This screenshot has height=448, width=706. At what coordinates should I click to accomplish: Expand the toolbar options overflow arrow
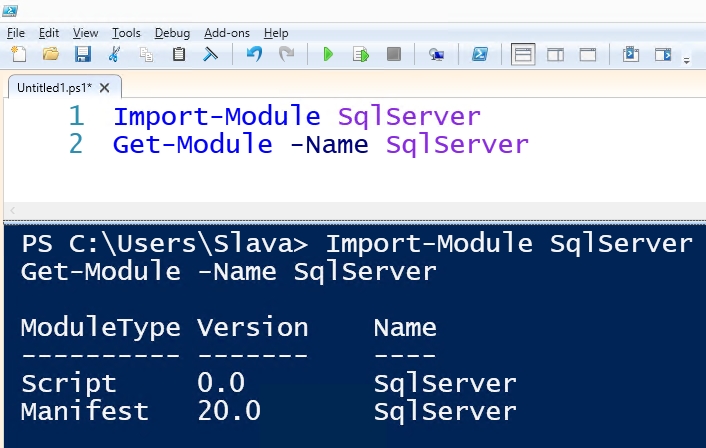[x=687, y=60]
